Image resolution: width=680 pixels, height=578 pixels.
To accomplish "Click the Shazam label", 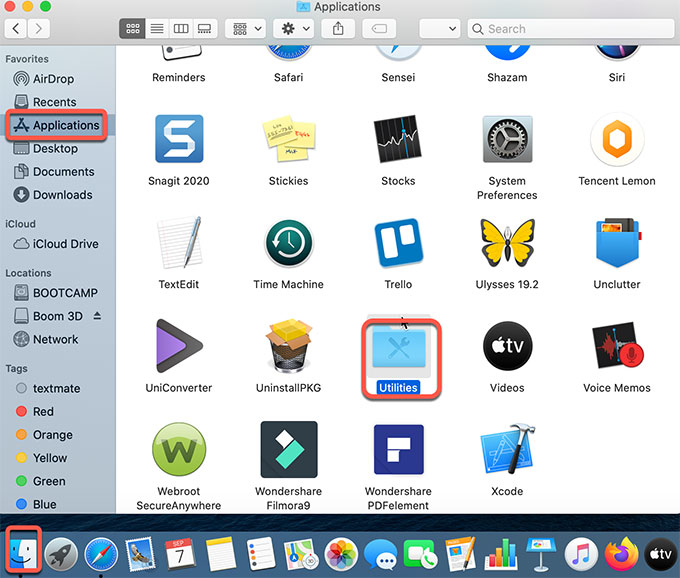I will click(507, 77).
